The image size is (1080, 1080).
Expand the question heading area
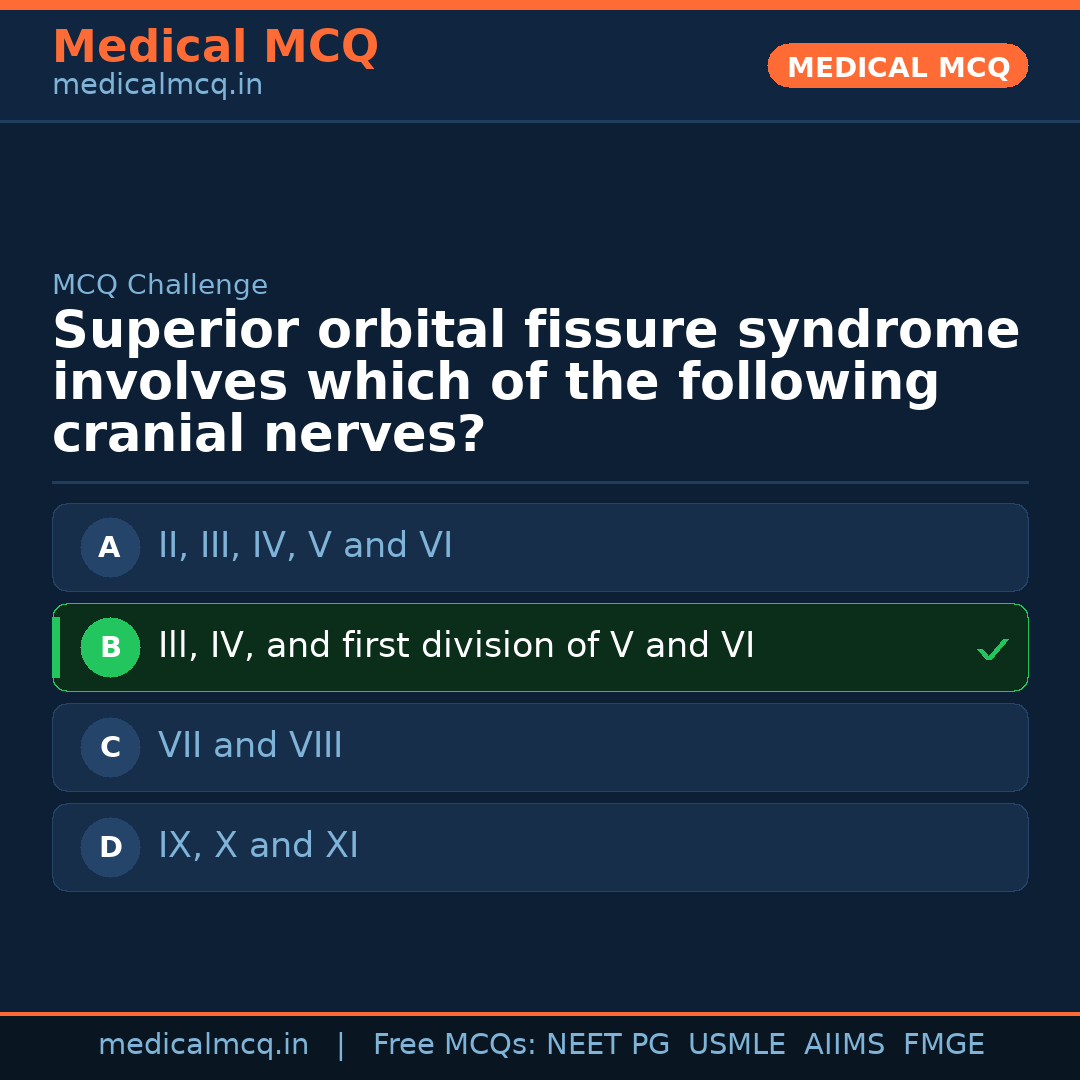[x=535, y=380]
